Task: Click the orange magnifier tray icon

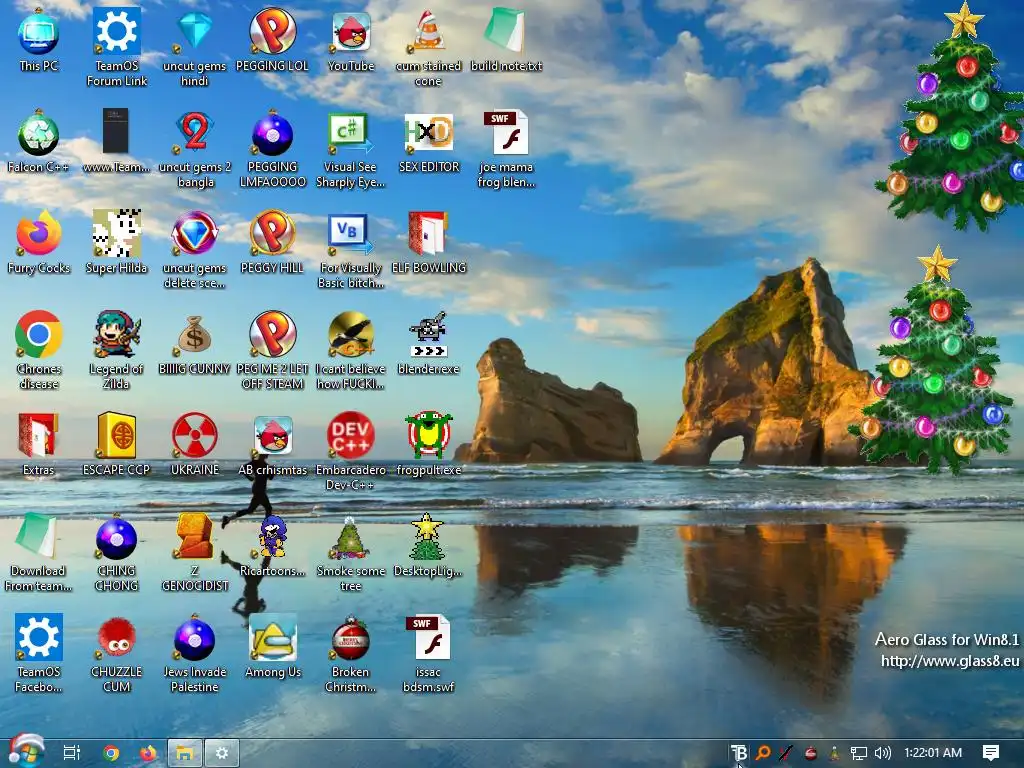Action: [x=762, y=753]
